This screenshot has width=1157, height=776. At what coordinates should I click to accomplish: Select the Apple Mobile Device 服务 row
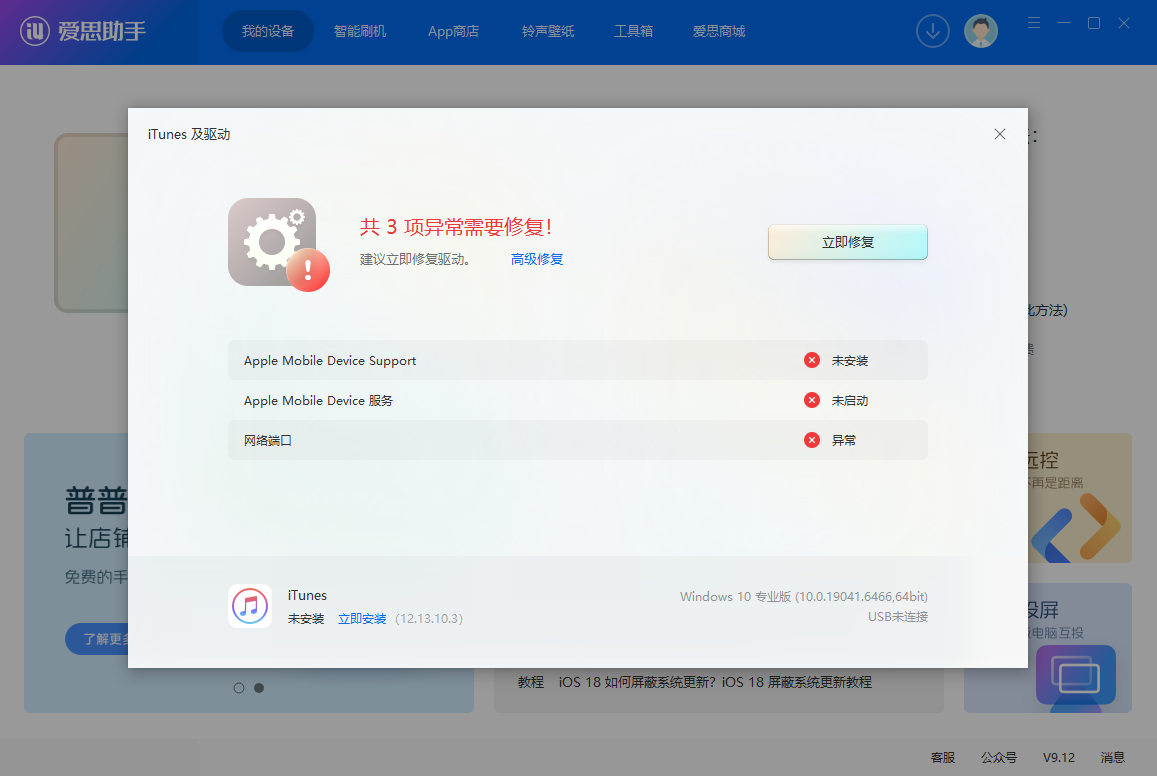pos(578,400)
